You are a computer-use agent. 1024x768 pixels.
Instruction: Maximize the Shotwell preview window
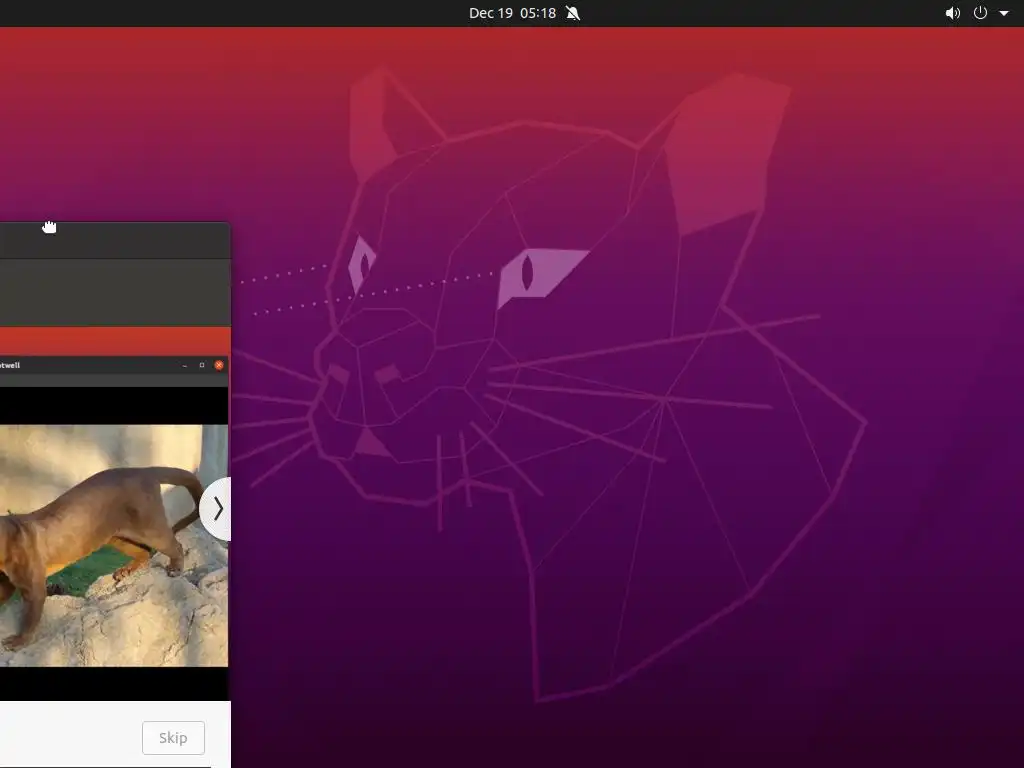(202, 365)
